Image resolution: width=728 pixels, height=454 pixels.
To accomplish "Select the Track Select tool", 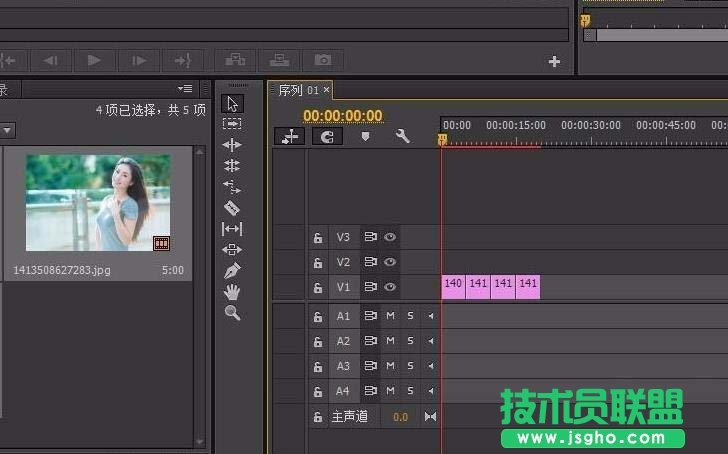I will [232, 123].
